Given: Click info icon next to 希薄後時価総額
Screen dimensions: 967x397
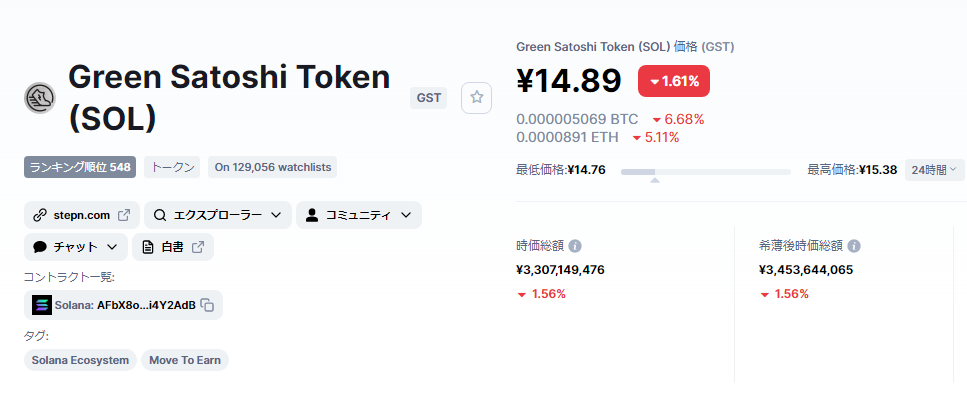Looking at the screenshot, I should pyautogui.click(x=854, y=246).
